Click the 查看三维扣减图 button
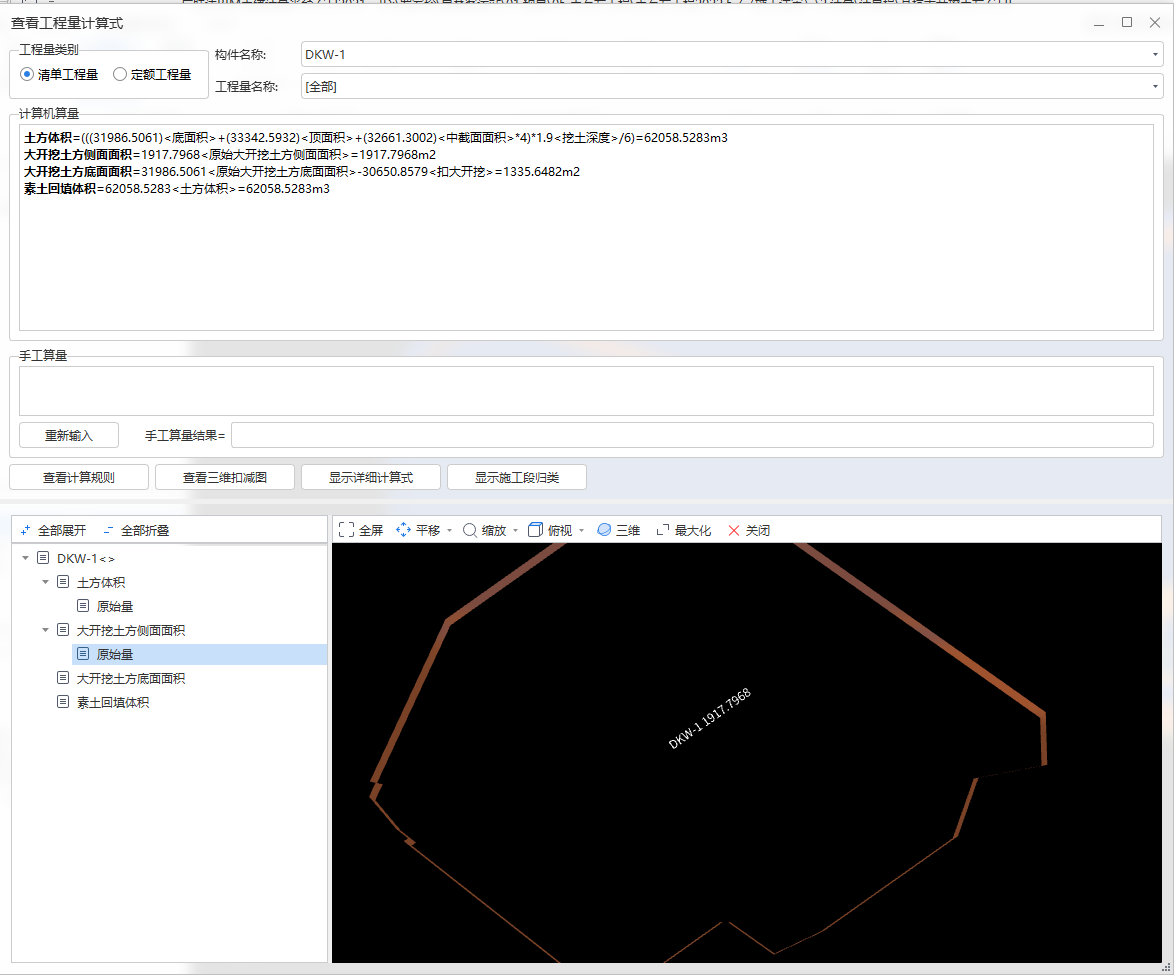1174x975 pixels. pos(225,477)
